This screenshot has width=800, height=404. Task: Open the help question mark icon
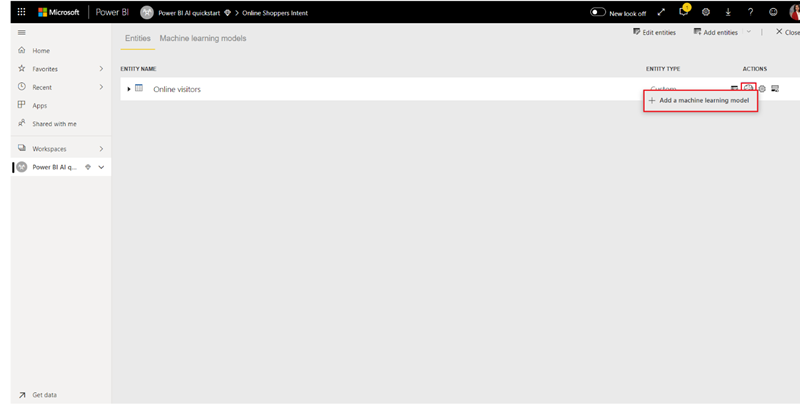[x=750, y=12]
